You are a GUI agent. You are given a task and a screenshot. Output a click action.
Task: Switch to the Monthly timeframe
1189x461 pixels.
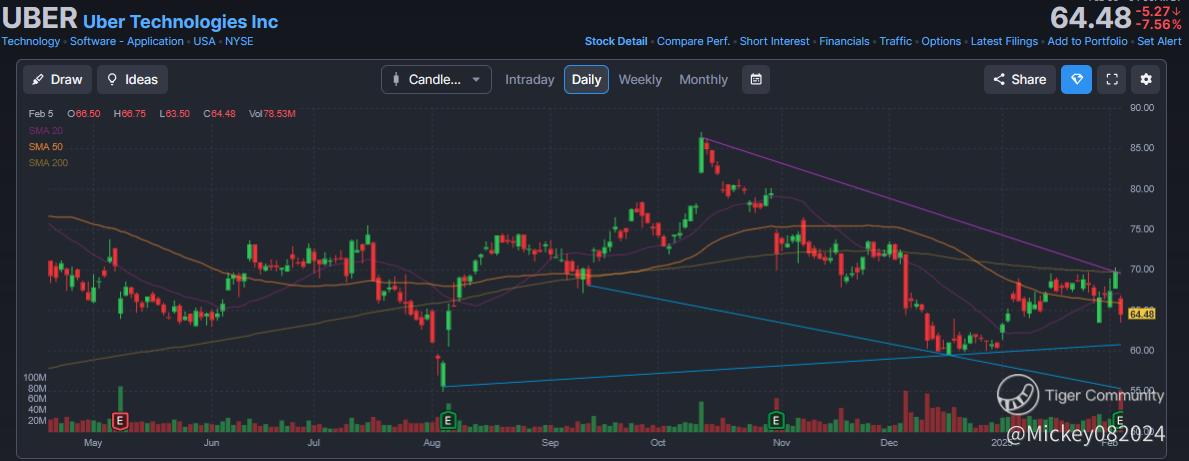pyautogui.click(x=703, y=80)
